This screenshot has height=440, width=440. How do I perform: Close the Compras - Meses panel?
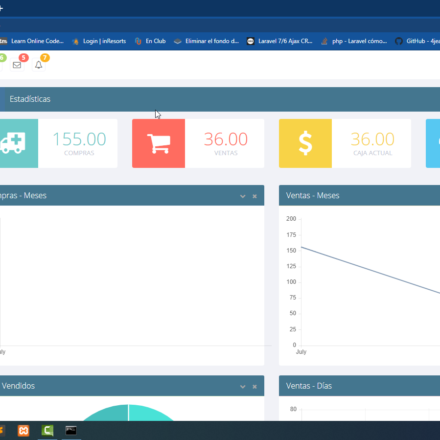coord(255,196)
